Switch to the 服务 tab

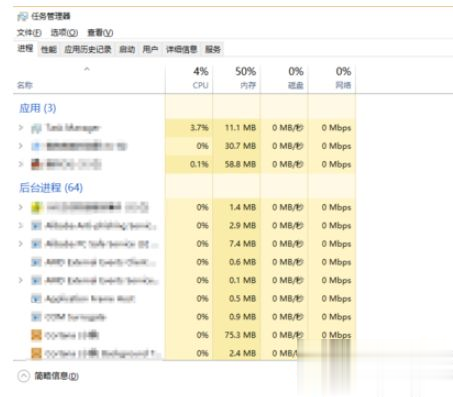click(x=213, y=49)
